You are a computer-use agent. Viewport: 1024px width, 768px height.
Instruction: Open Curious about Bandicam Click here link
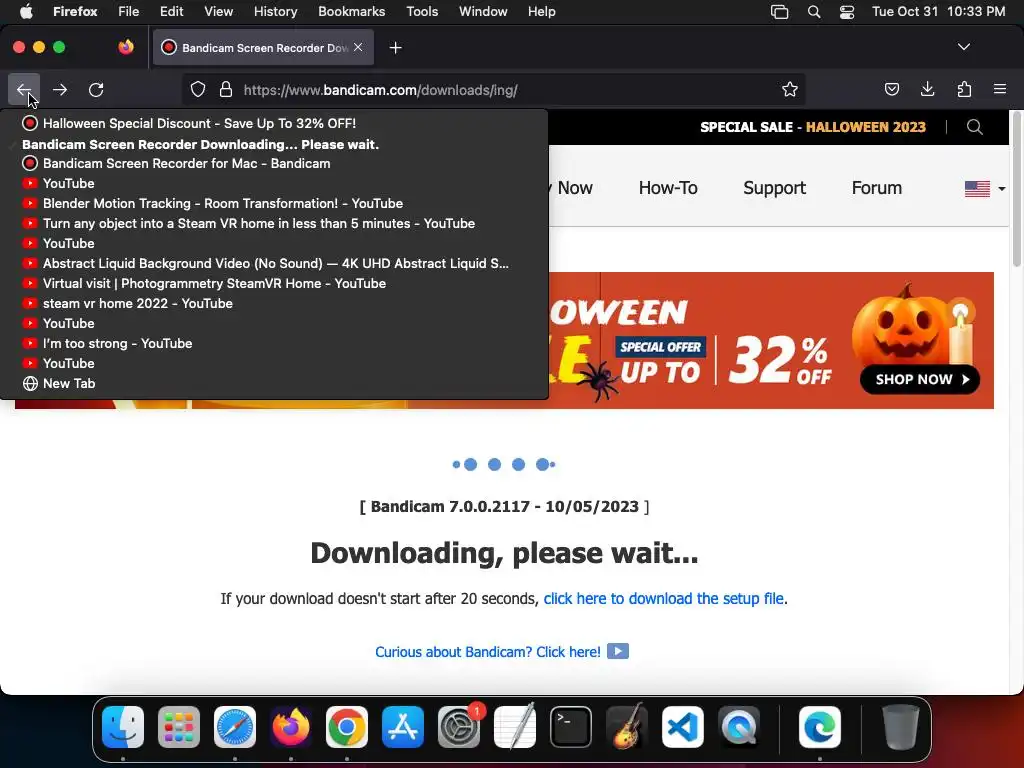click(x=488, y=652)
